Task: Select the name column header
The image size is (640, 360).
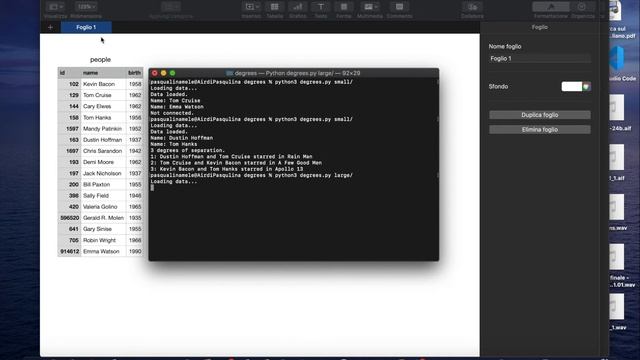Action: 103,73
